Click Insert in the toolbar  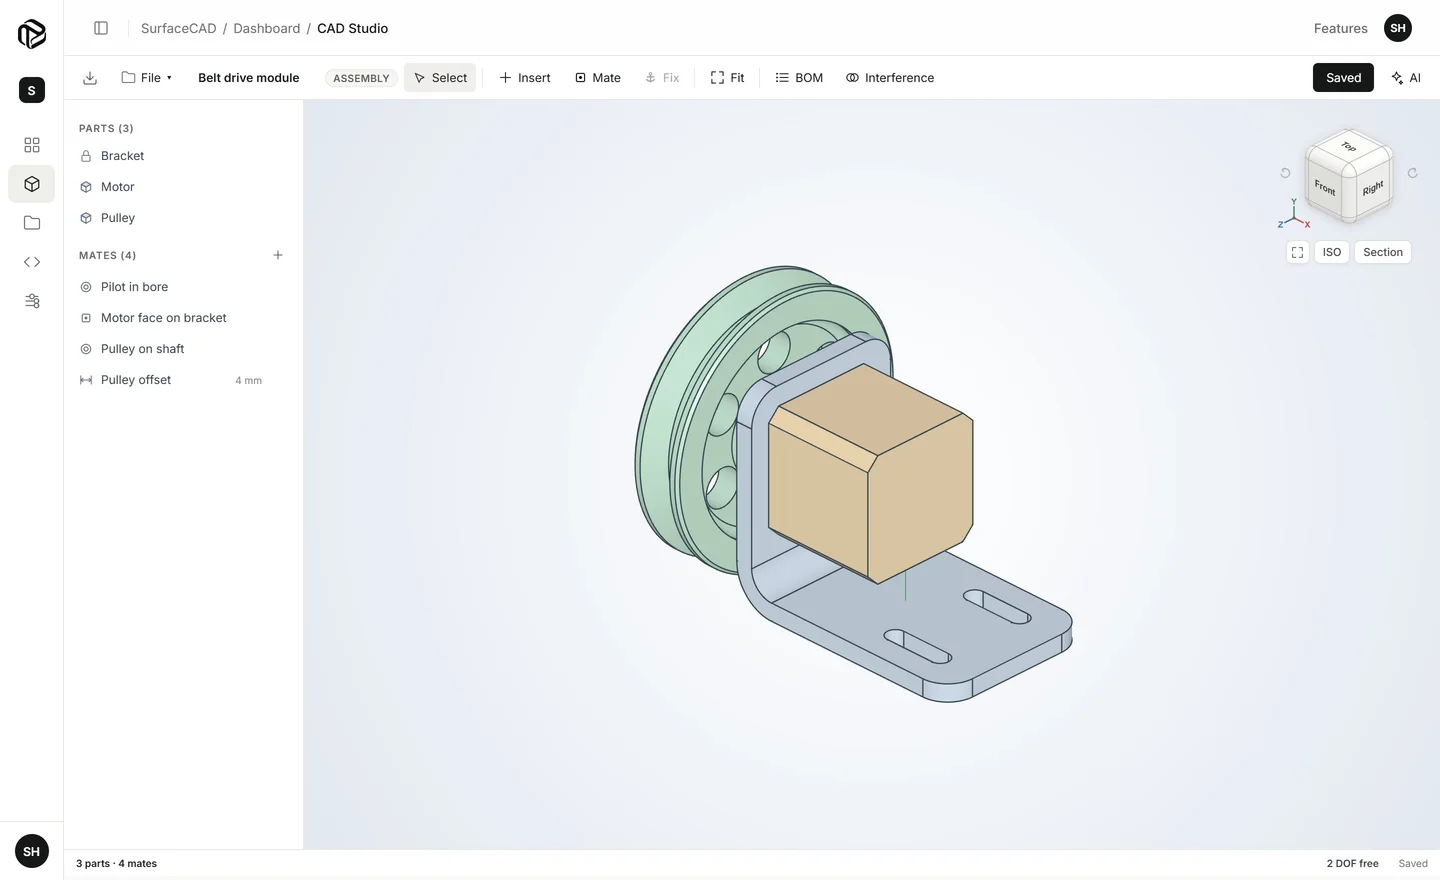(525, 78)
